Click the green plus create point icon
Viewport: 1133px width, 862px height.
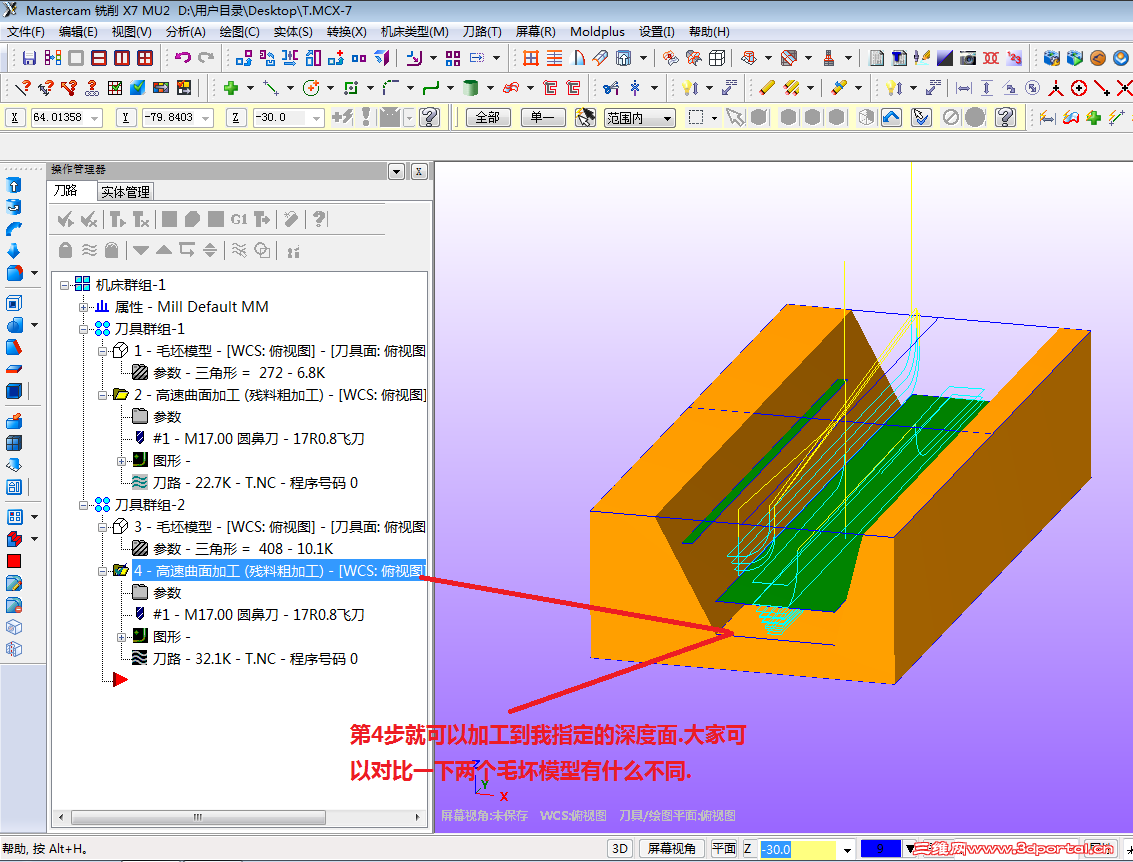tap(231, 88)
